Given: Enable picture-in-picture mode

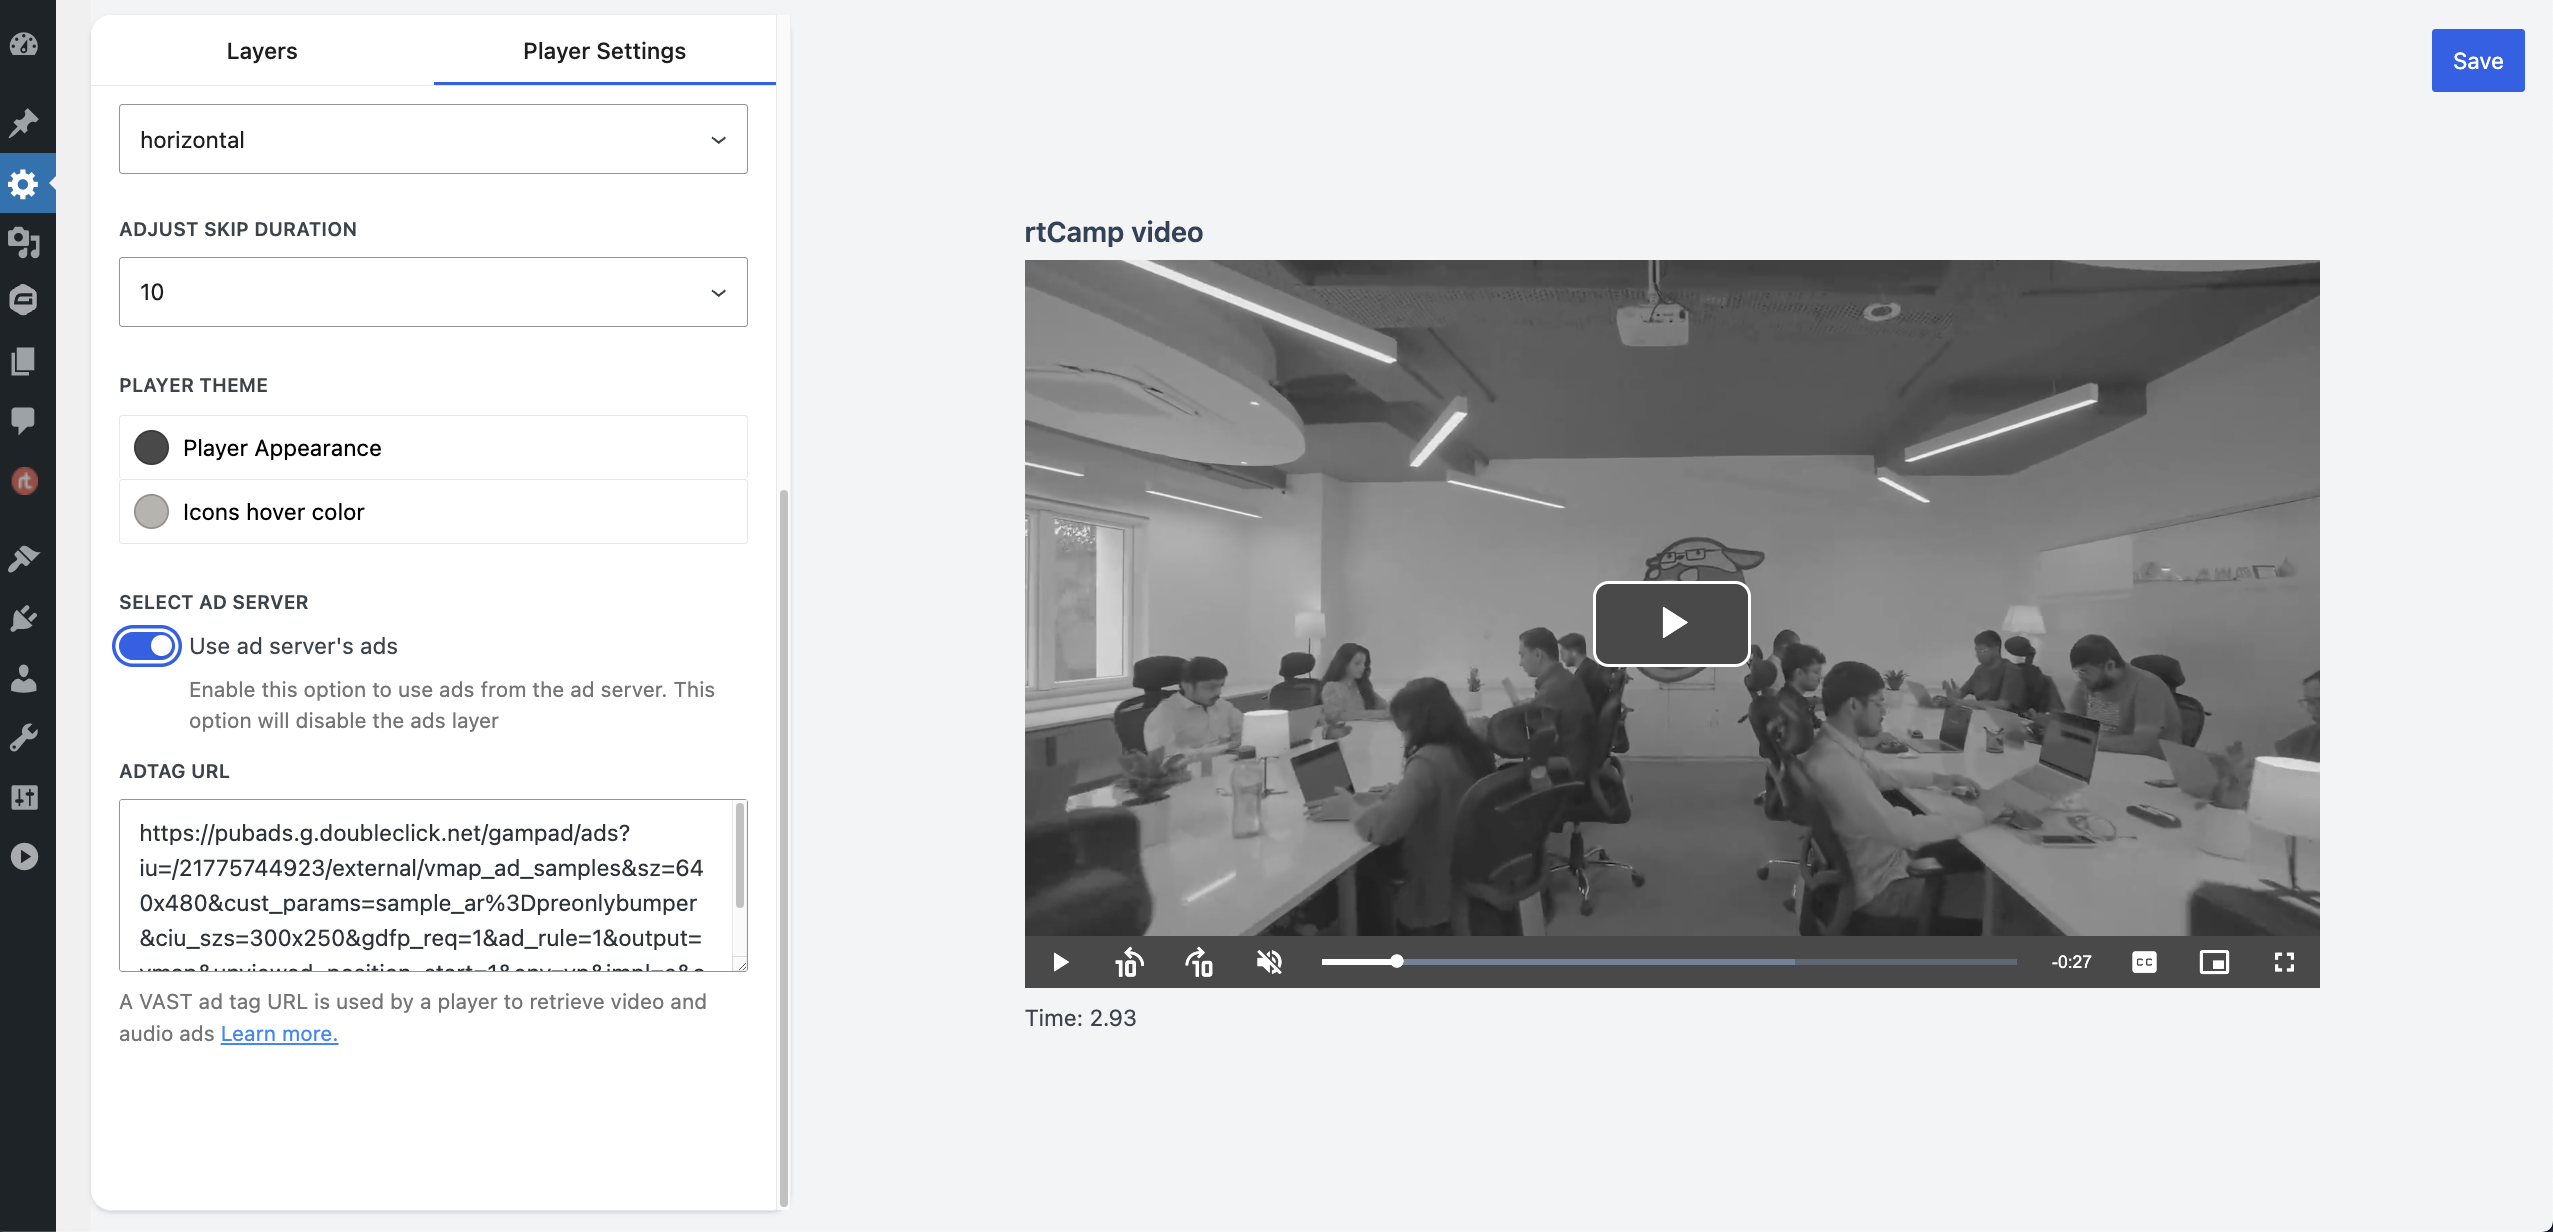Looking at the screenshot, I should click(x=2214, y=962).
